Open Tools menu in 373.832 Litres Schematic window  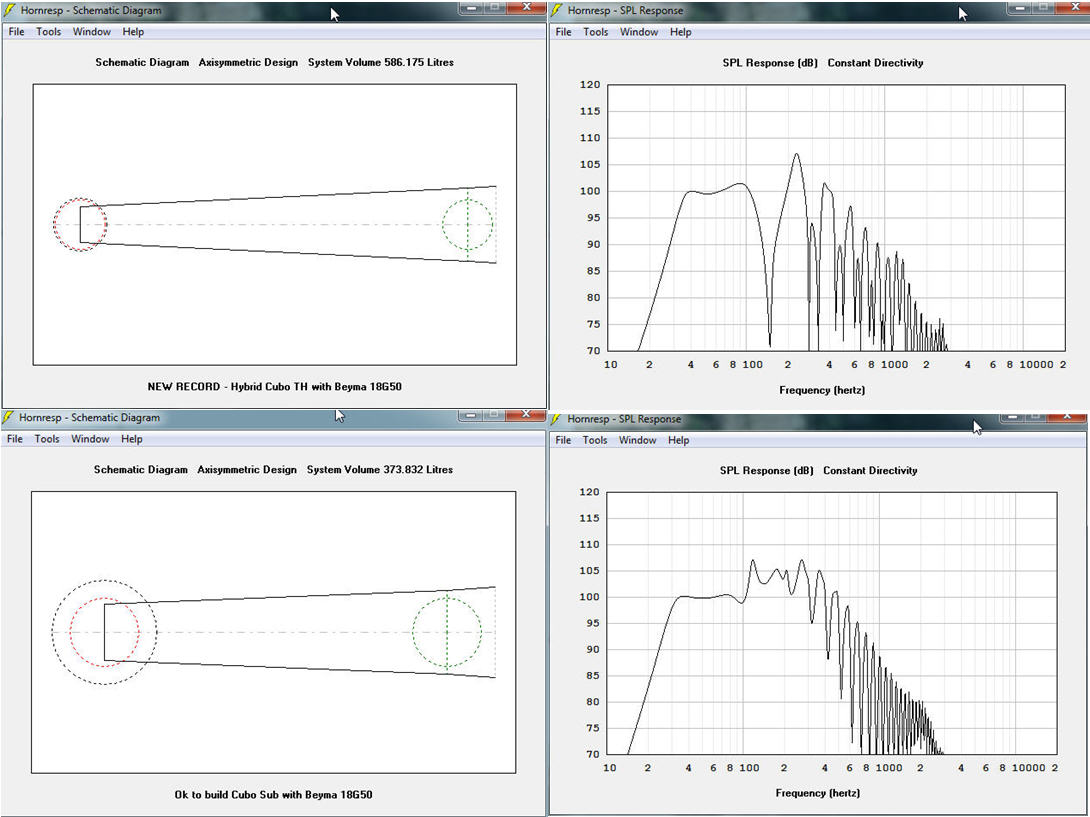click(47, 439)
